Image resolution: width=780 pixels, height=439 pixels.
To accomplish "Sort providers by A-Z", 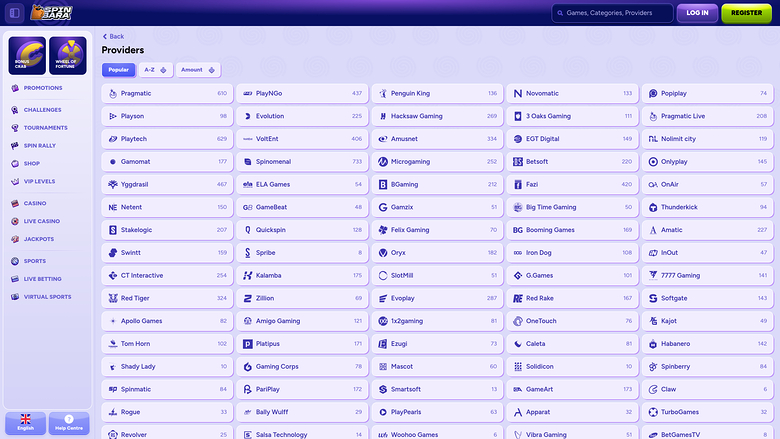I will tap(154, 70).
